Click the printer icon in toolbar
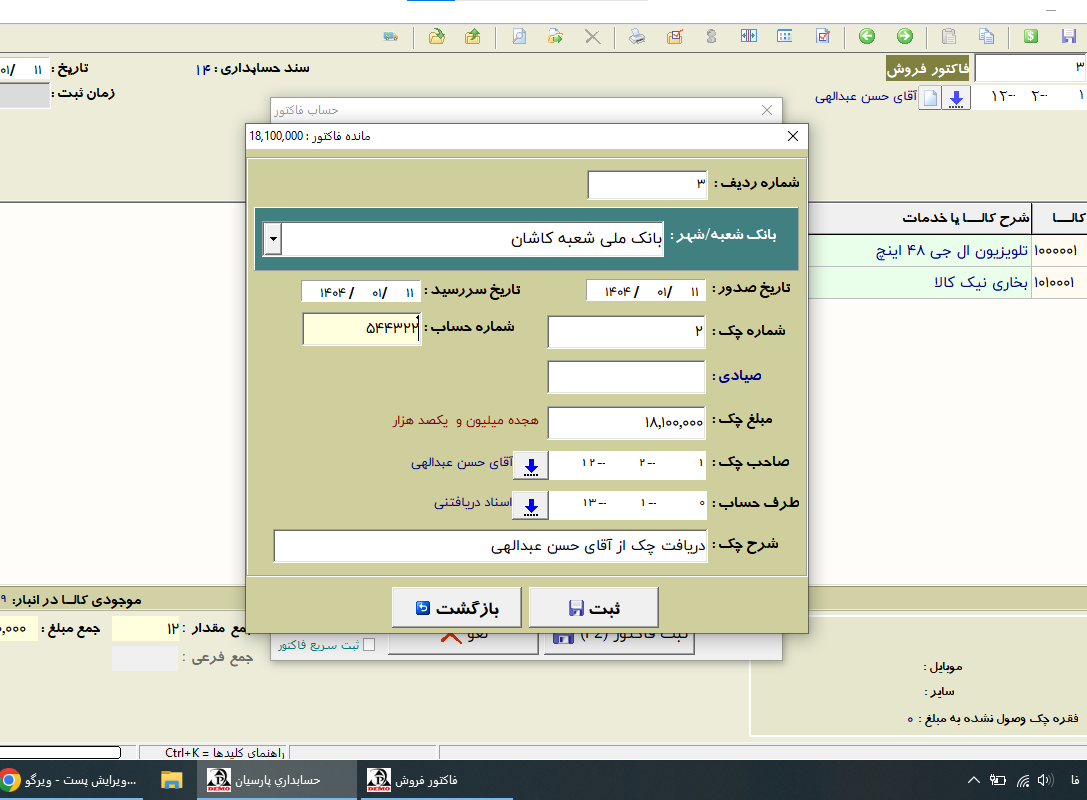This screenshot has width=1087, height=800. pos(636,37)
